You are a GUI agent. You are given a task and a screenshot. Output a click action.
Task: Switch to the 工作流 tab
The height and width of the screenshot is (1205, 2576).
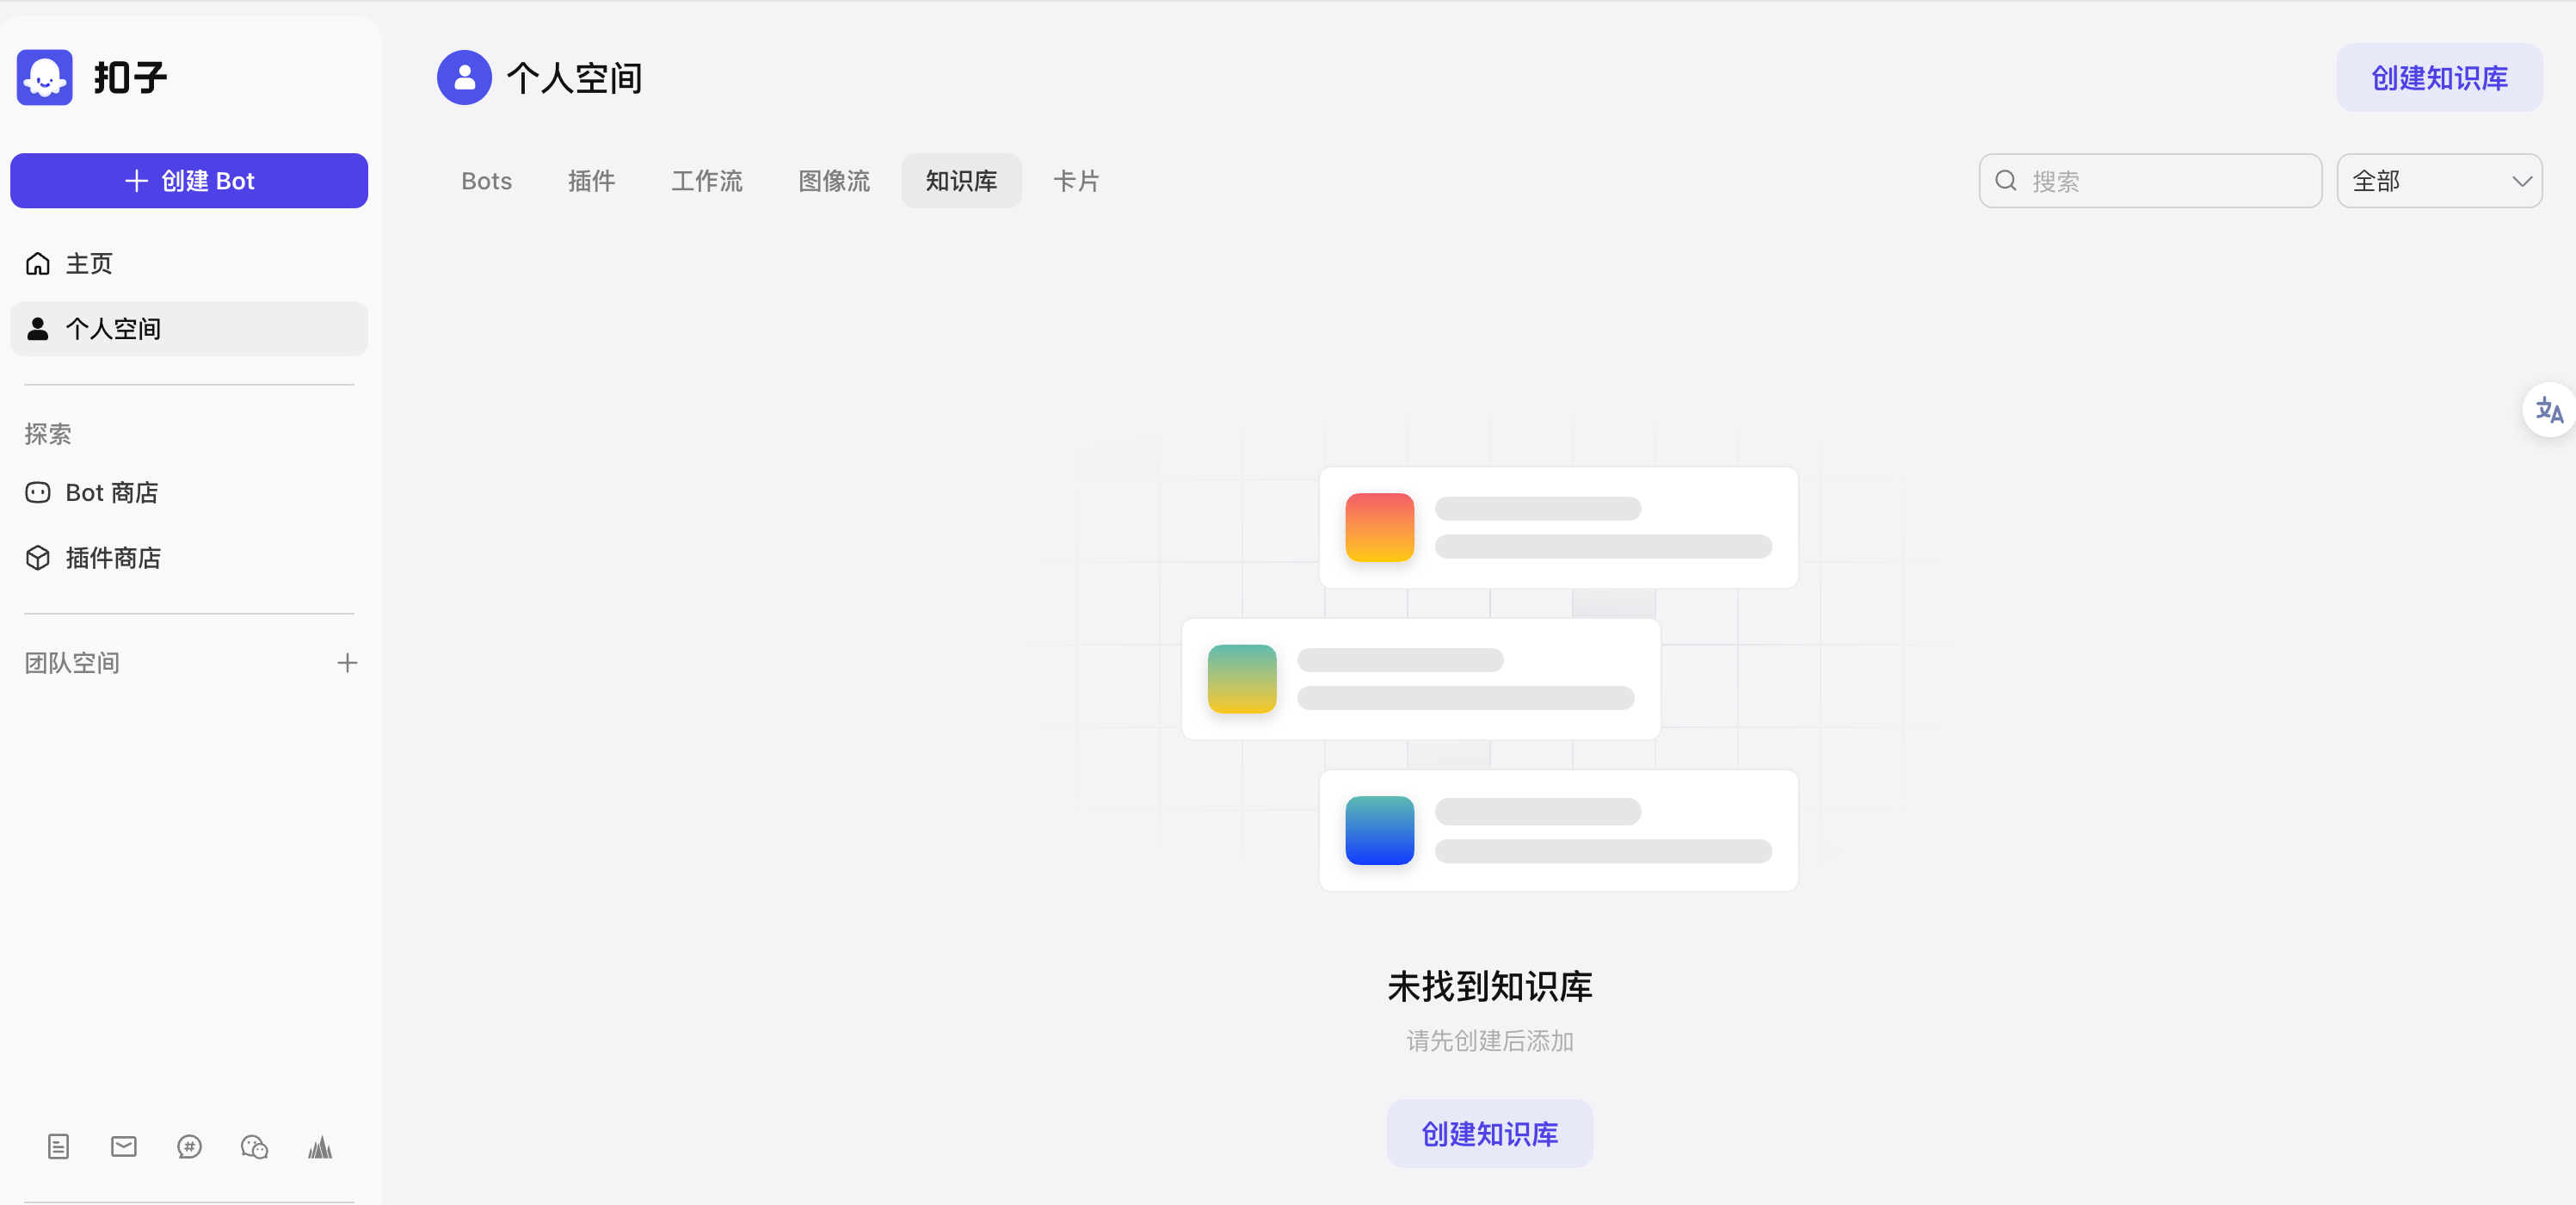pyautogui.click(x=706, y=180)
